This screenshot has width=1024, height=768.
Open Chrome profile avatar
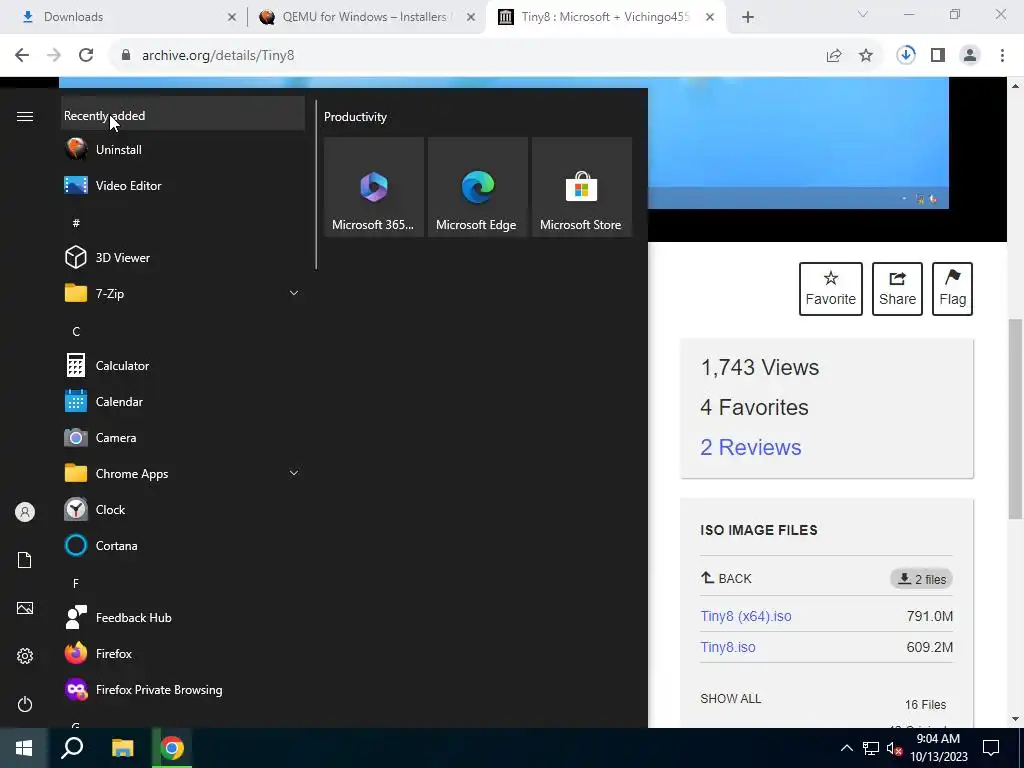pos(970,56)
